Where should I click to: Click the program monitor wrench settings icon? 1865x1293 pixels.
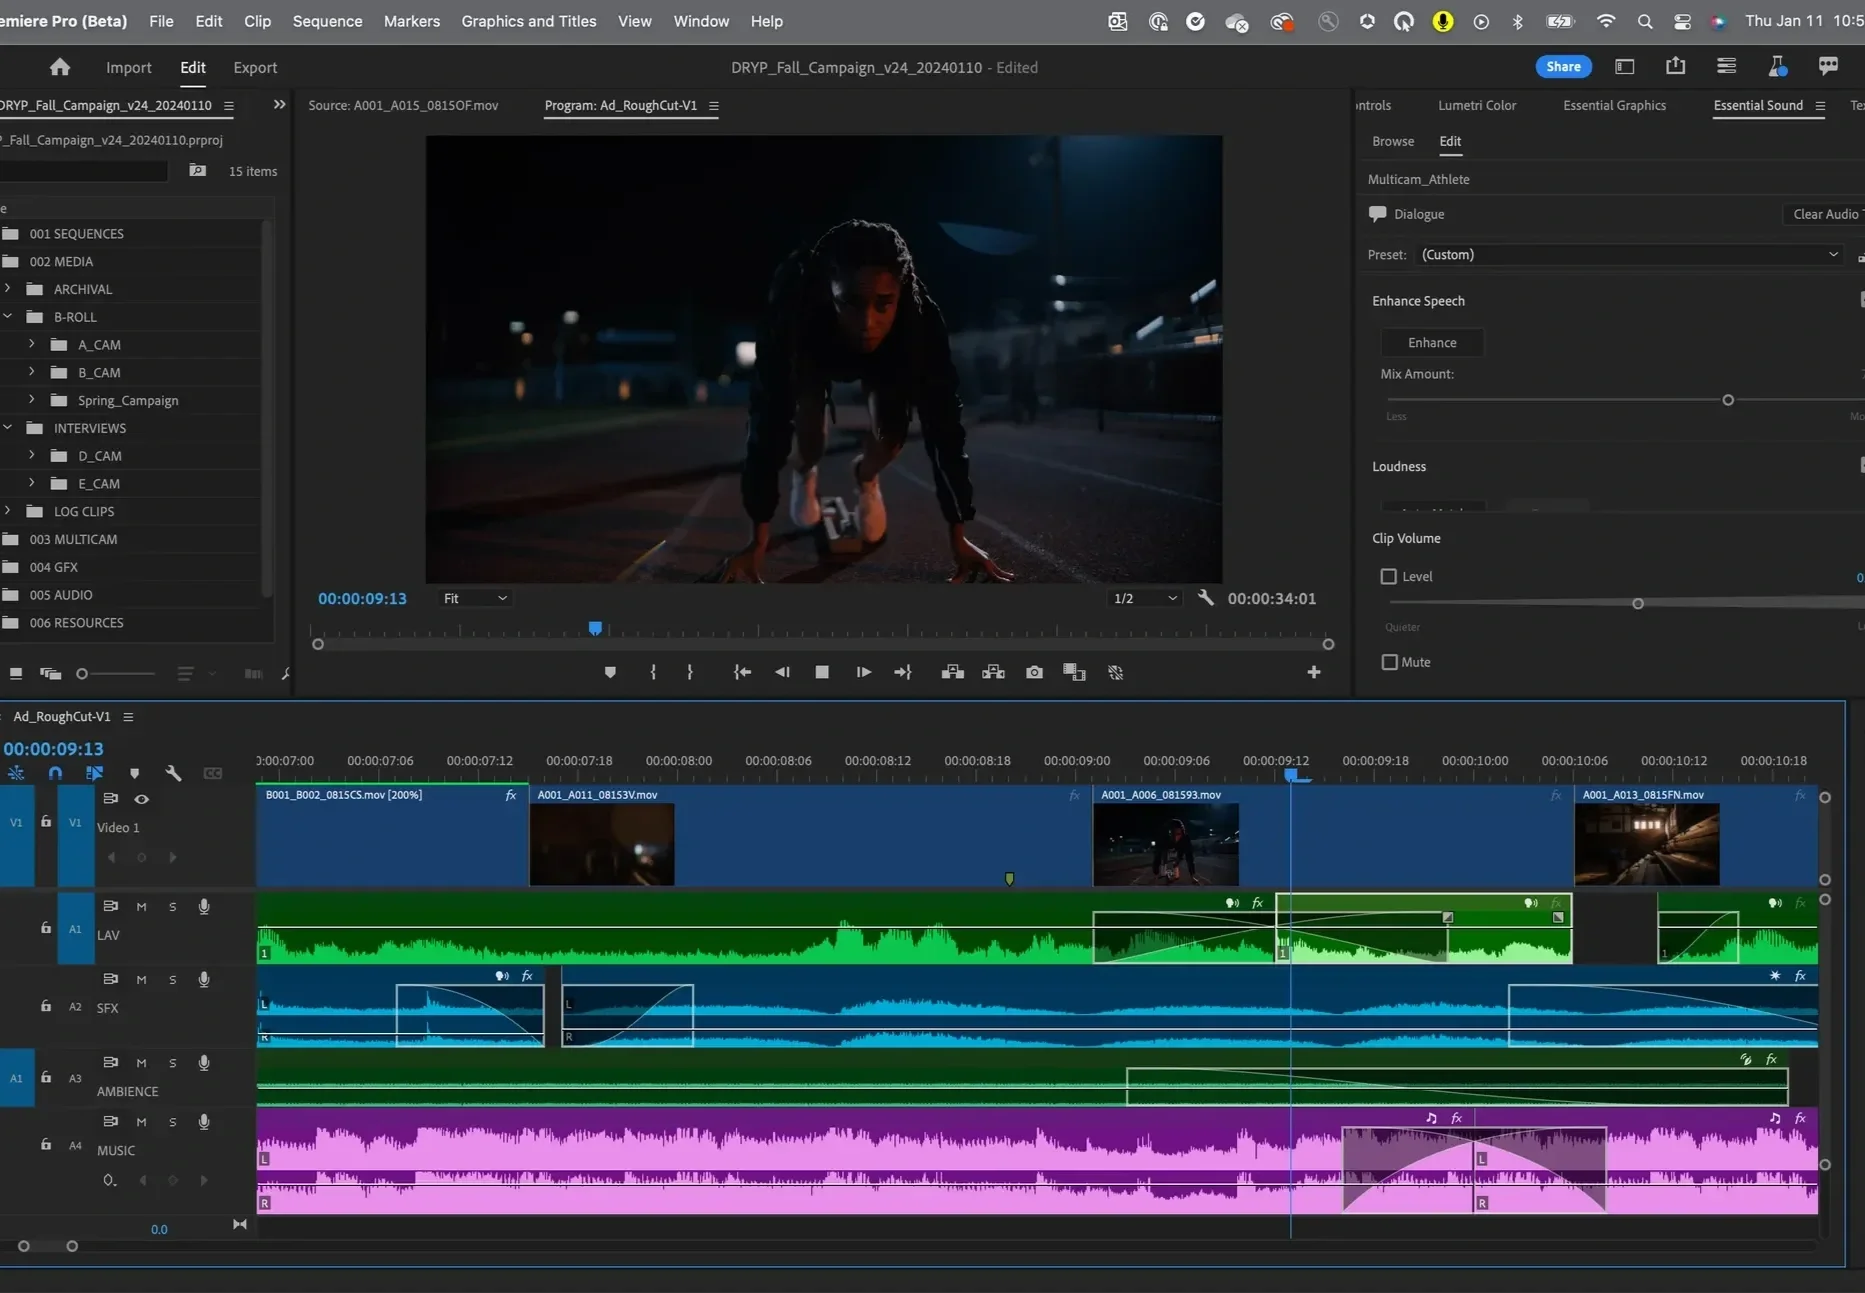click(x=1205, y=598)
